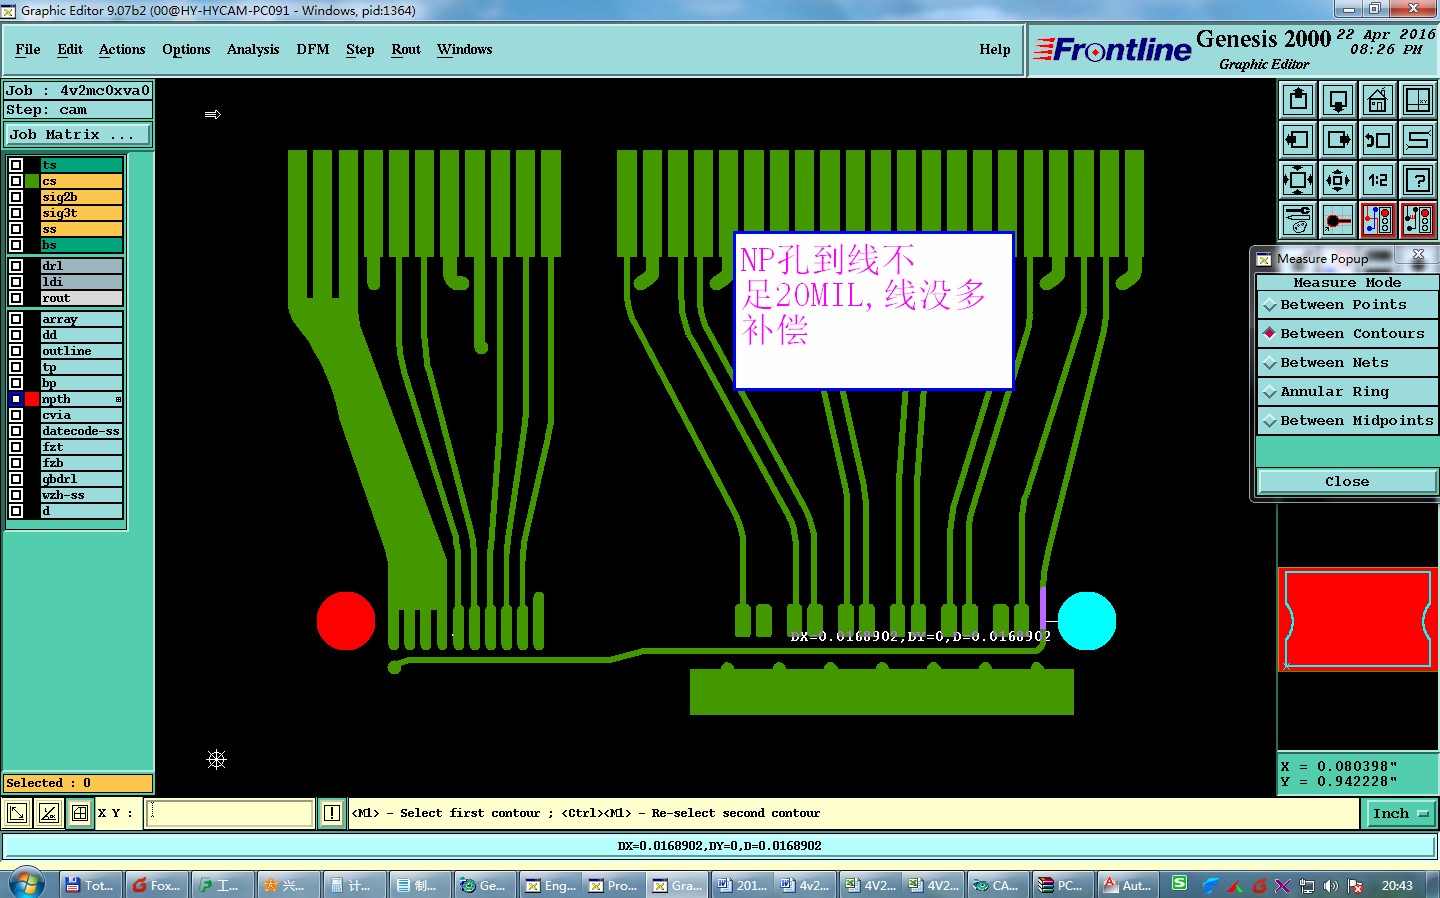The height and width of the screenshot is (898, 1440).
Task: Open the wrench and palette display options icon
Action: tap(1298, 220)
